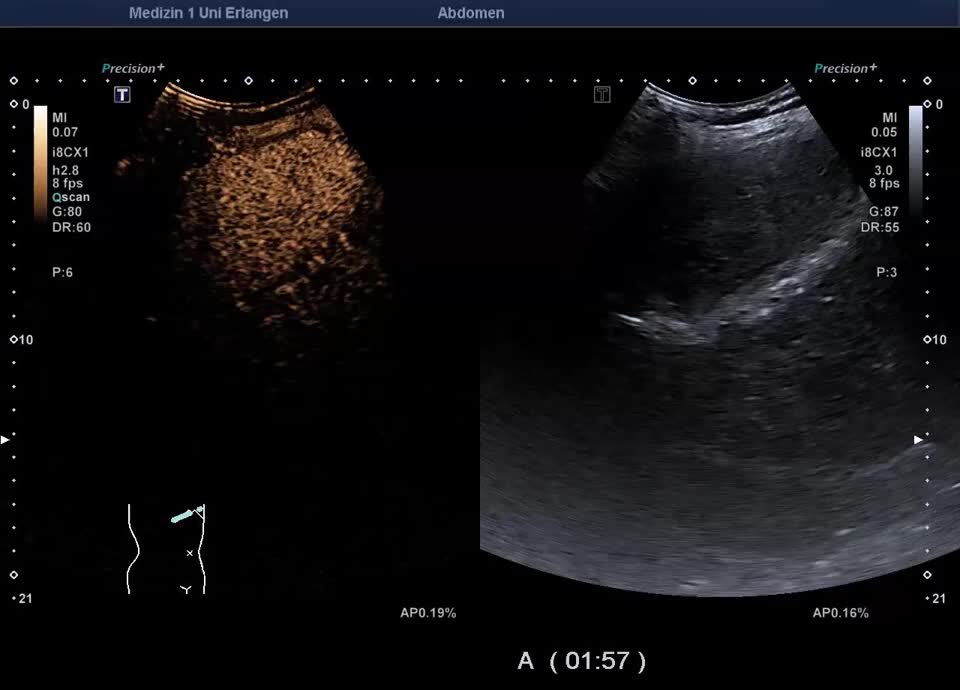Click the AP0.19% acoustic power readout
The height and width of the screenshot is (690, 960).
[427, 613]
